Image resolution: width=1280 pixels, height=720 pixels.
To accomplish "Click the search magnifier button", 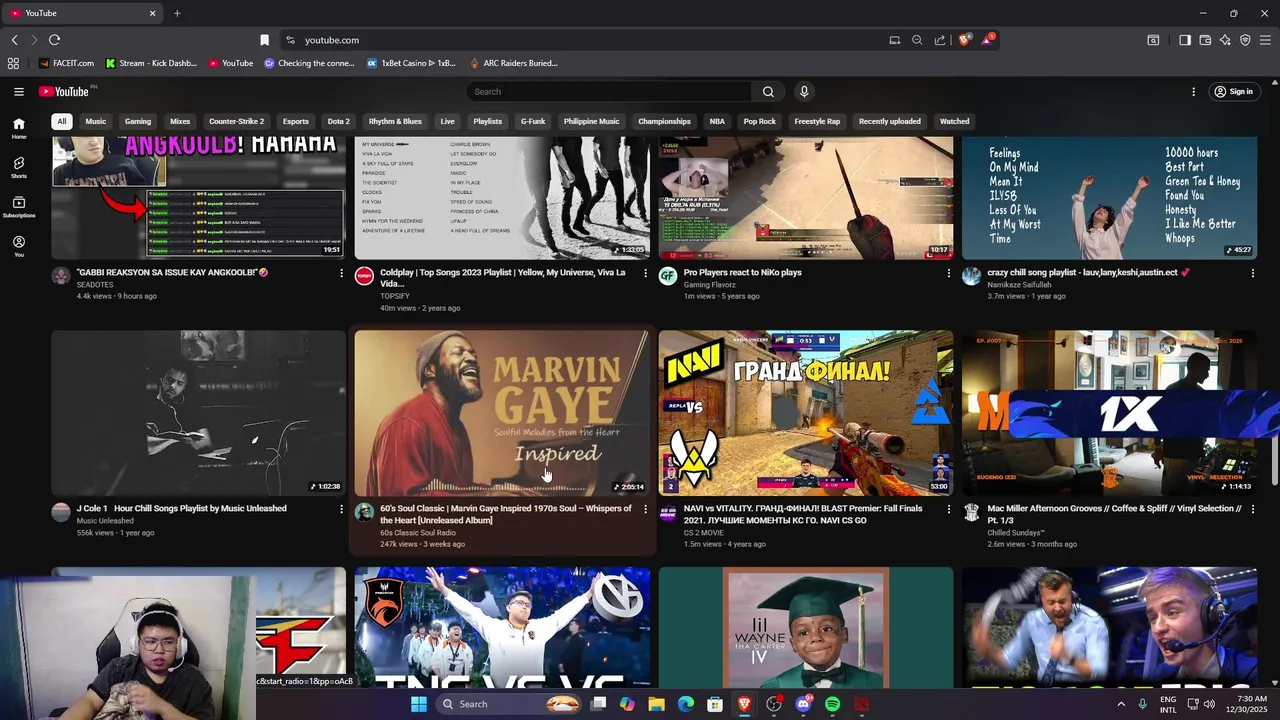I will tap(768, 91).
